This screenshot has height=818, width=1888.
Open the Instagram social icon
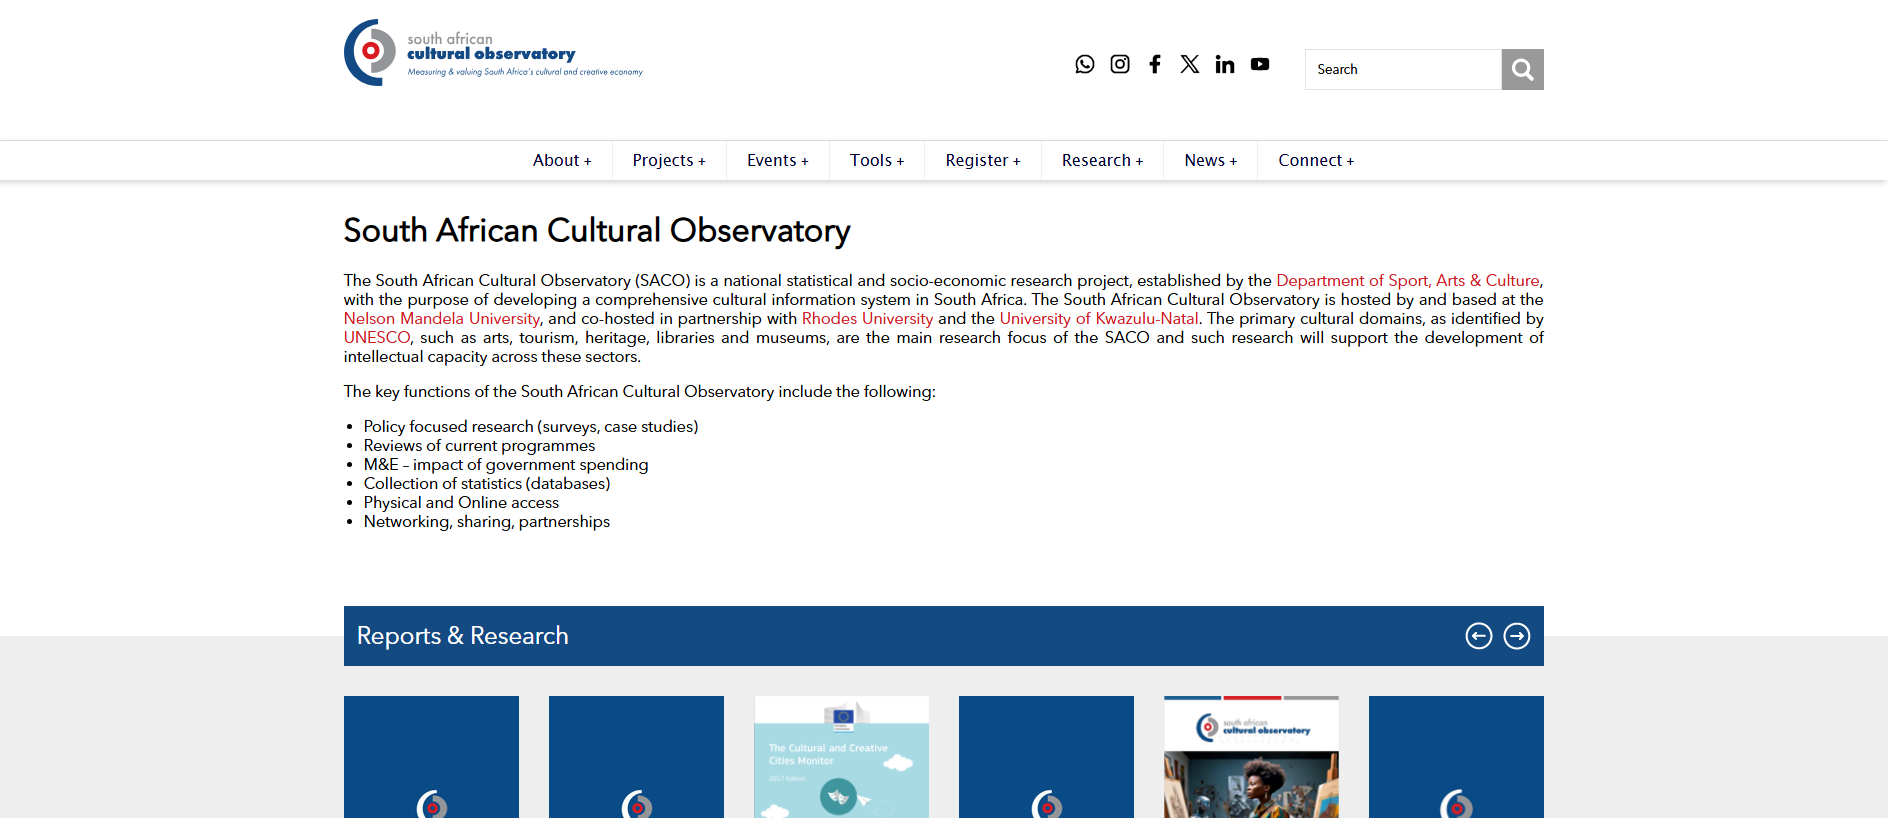coord(1120,64)
